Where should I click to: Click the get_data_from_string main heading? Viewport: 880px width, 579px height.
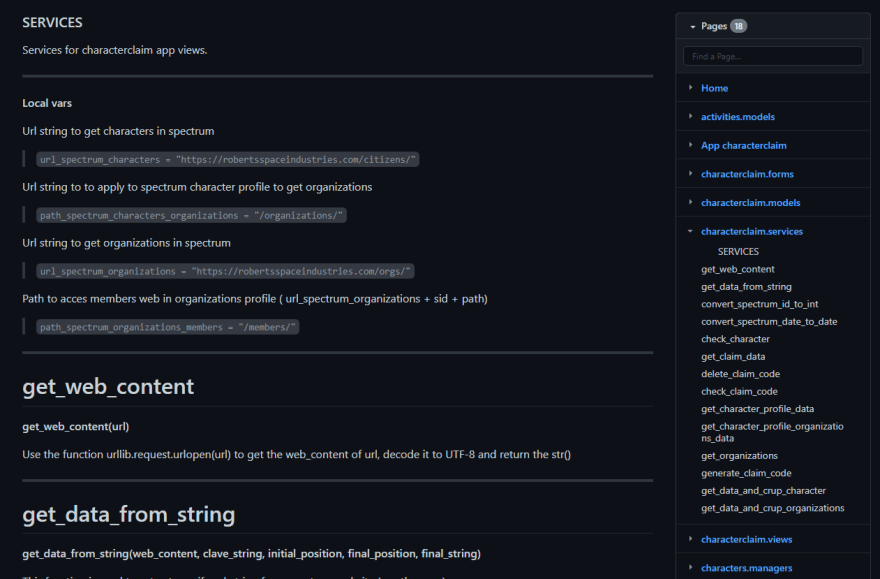click(x=129, y=514)
